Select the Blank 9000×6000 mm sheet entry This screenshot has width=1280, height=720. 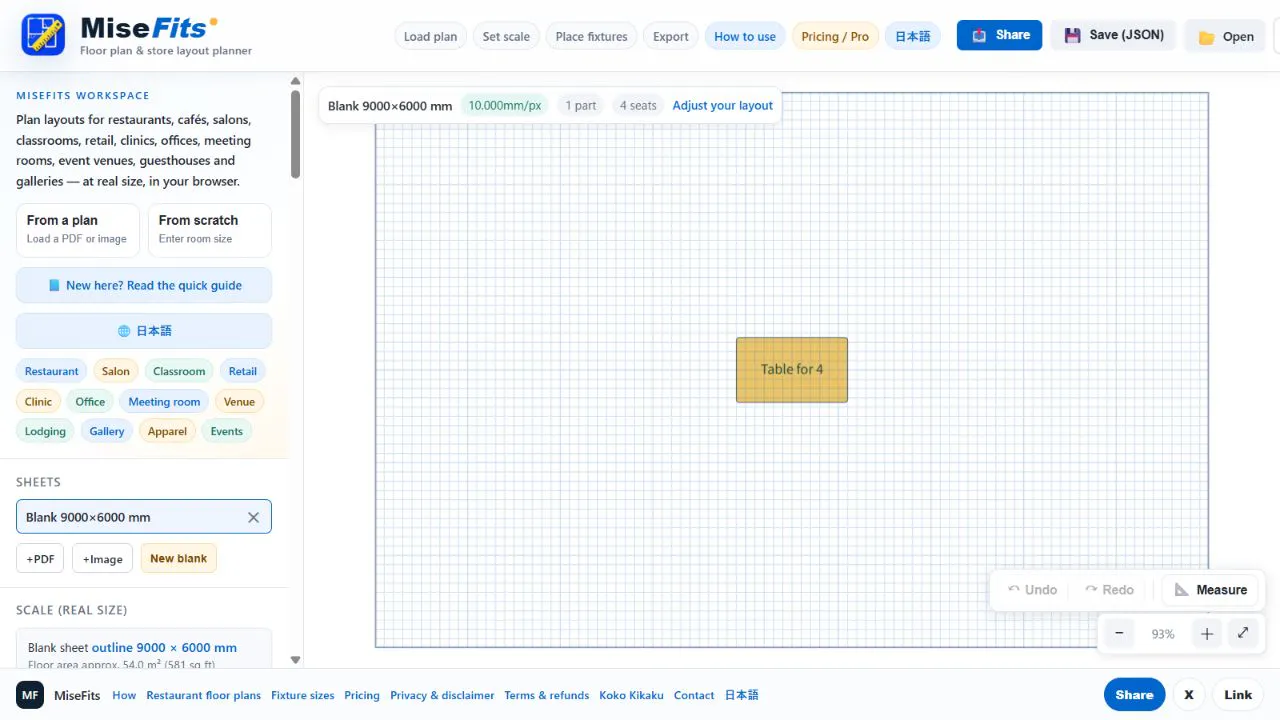click(x=144, y=517)
